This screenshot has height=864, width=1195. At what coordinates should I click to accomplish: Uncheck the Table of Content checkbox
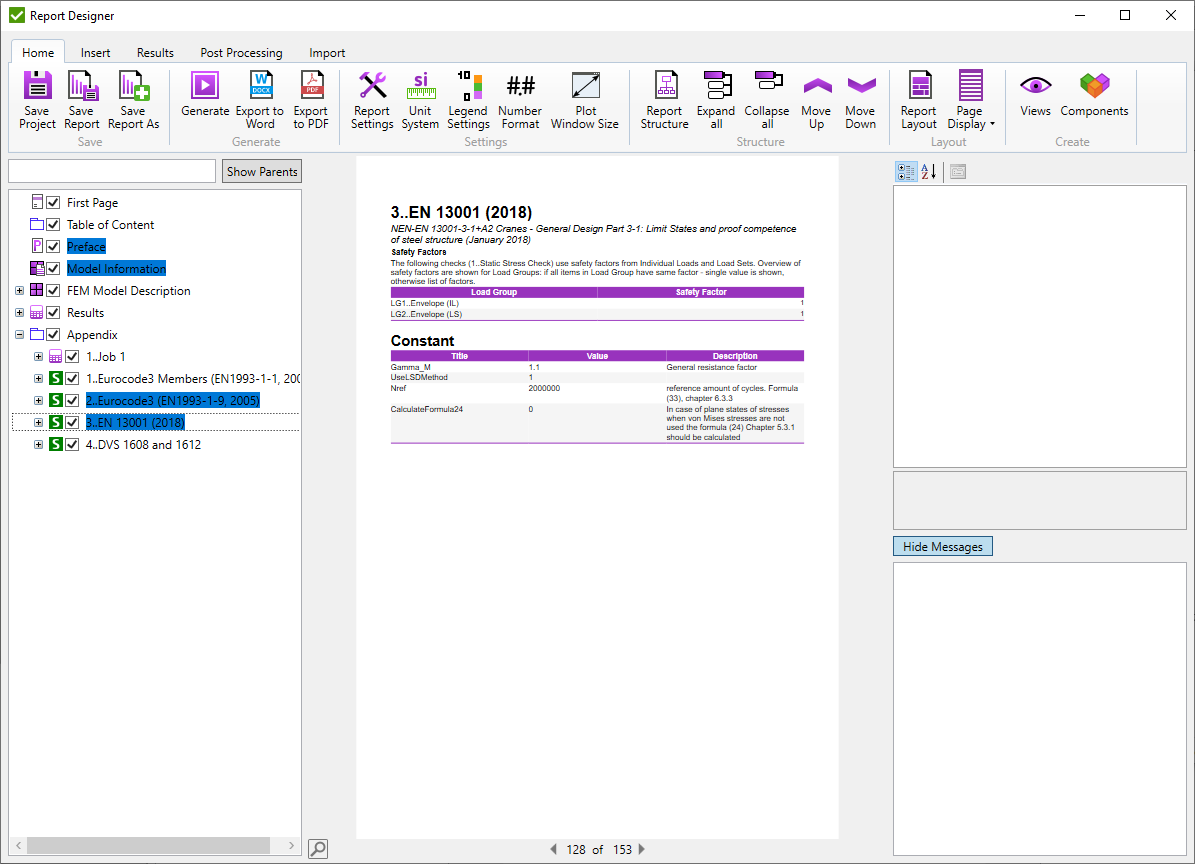pyautogui.click(x=53, y=225)
